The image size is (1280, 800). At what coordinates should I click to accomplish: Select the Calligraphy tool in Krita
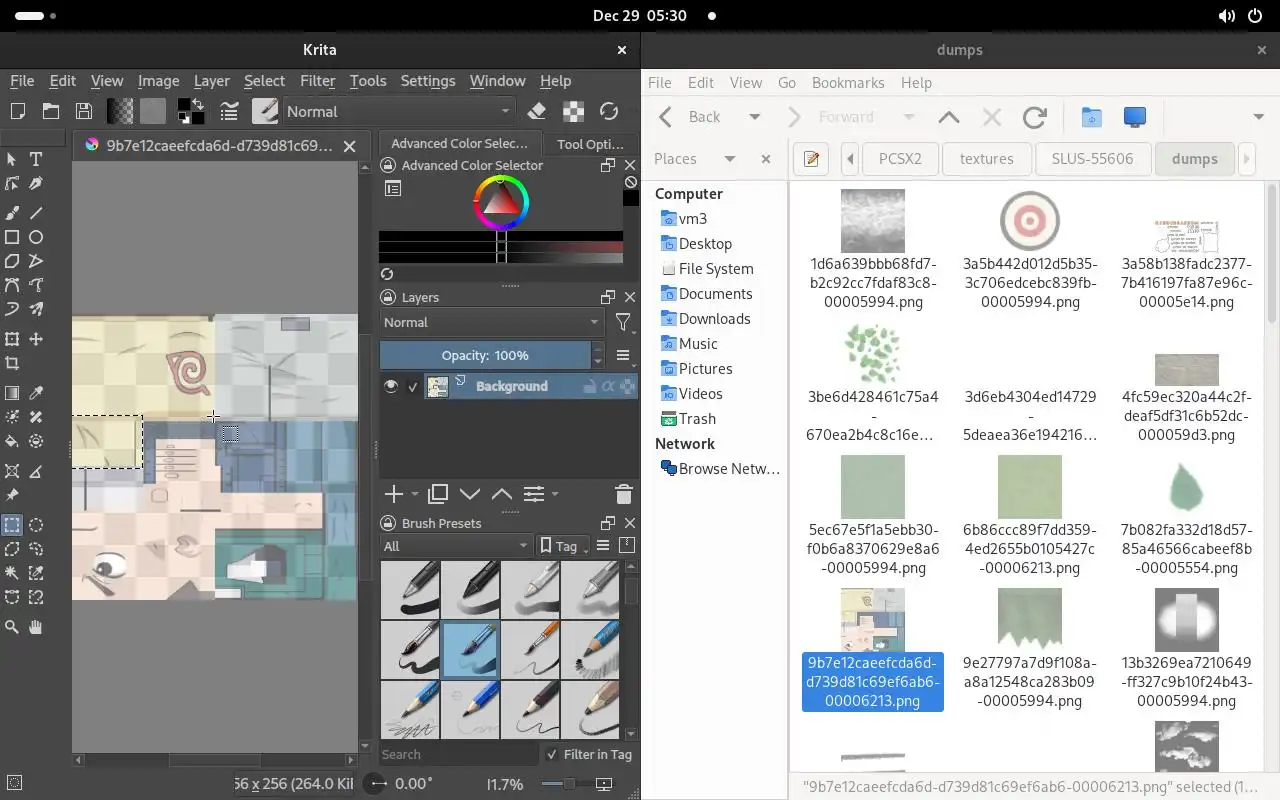pos(36,184)
